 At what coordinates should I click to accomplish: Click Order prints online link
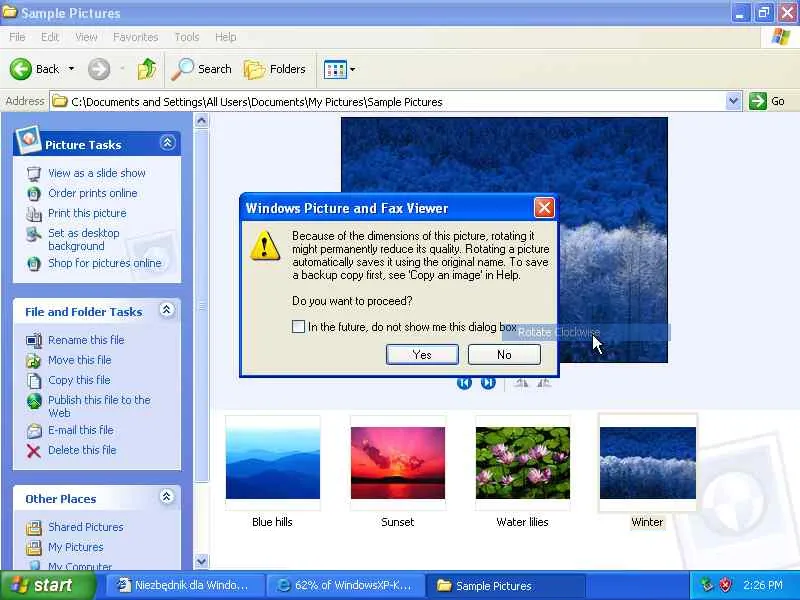point(93,193)
